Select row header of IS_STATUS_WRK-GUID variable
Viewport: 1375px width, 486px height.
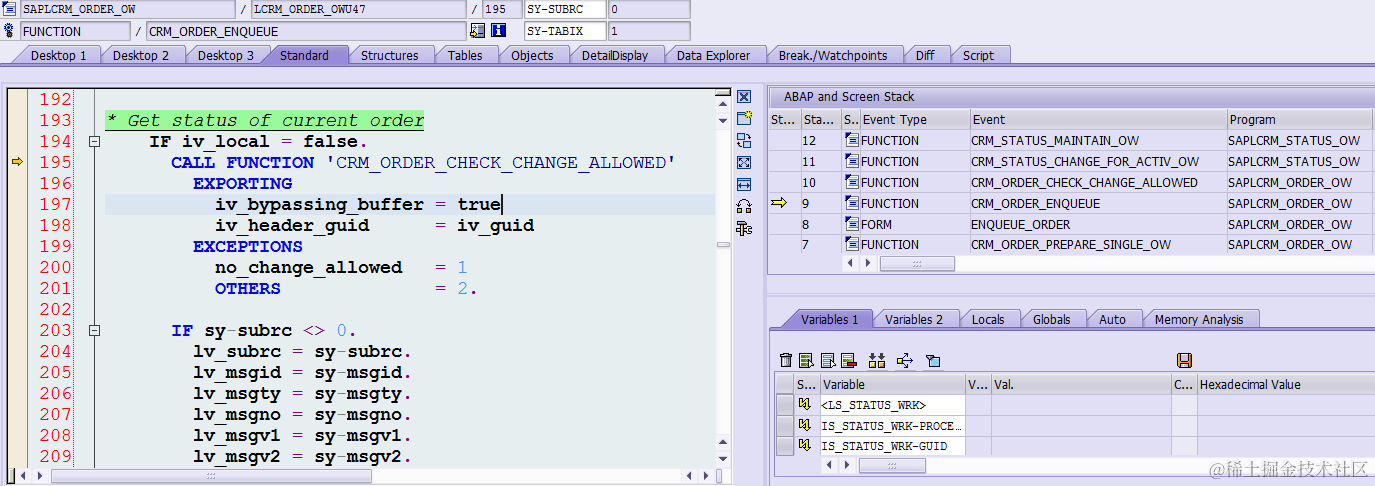(x=785, y=446)
